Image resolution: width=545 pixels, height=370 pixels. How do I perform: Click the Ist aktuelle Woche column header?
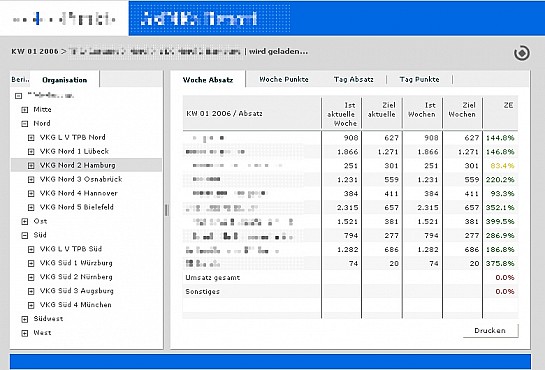tap(342, 114)
